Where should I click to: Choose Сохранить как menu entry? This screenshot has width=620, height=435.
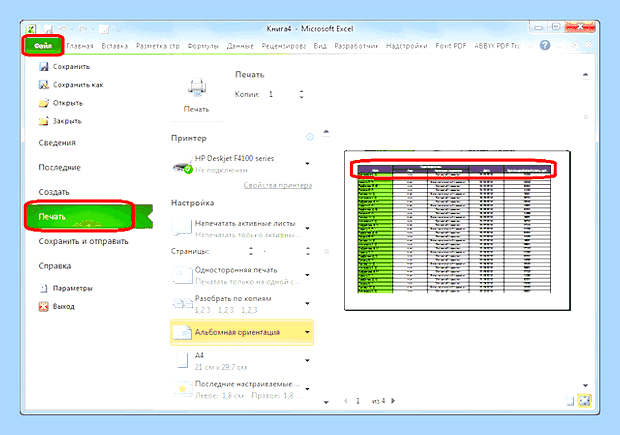point(78,85)
